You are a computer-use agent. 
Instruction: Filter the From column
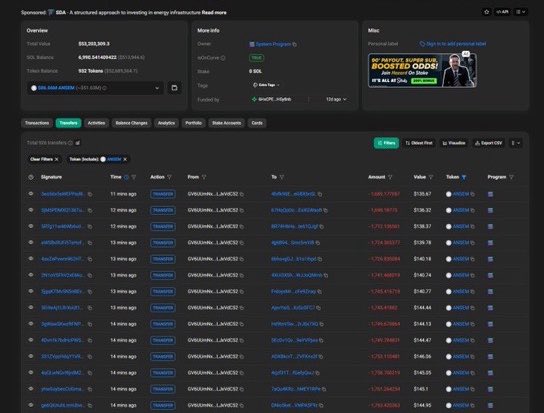pos(204,177)
